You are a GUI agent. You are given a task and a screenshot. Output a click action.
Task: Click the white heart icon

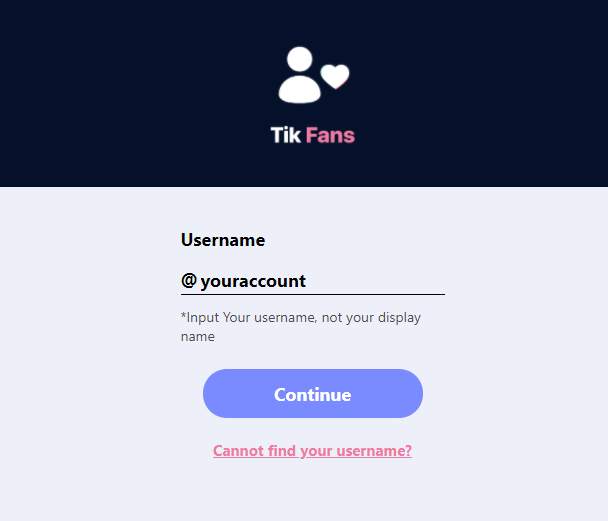[335, 76]
